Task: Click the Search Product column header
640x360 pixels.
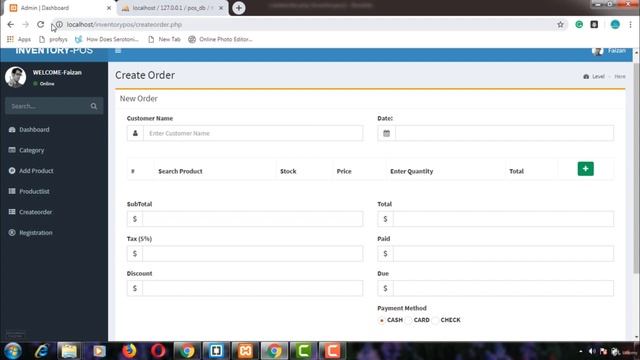Action: click(x=180, y=171)
